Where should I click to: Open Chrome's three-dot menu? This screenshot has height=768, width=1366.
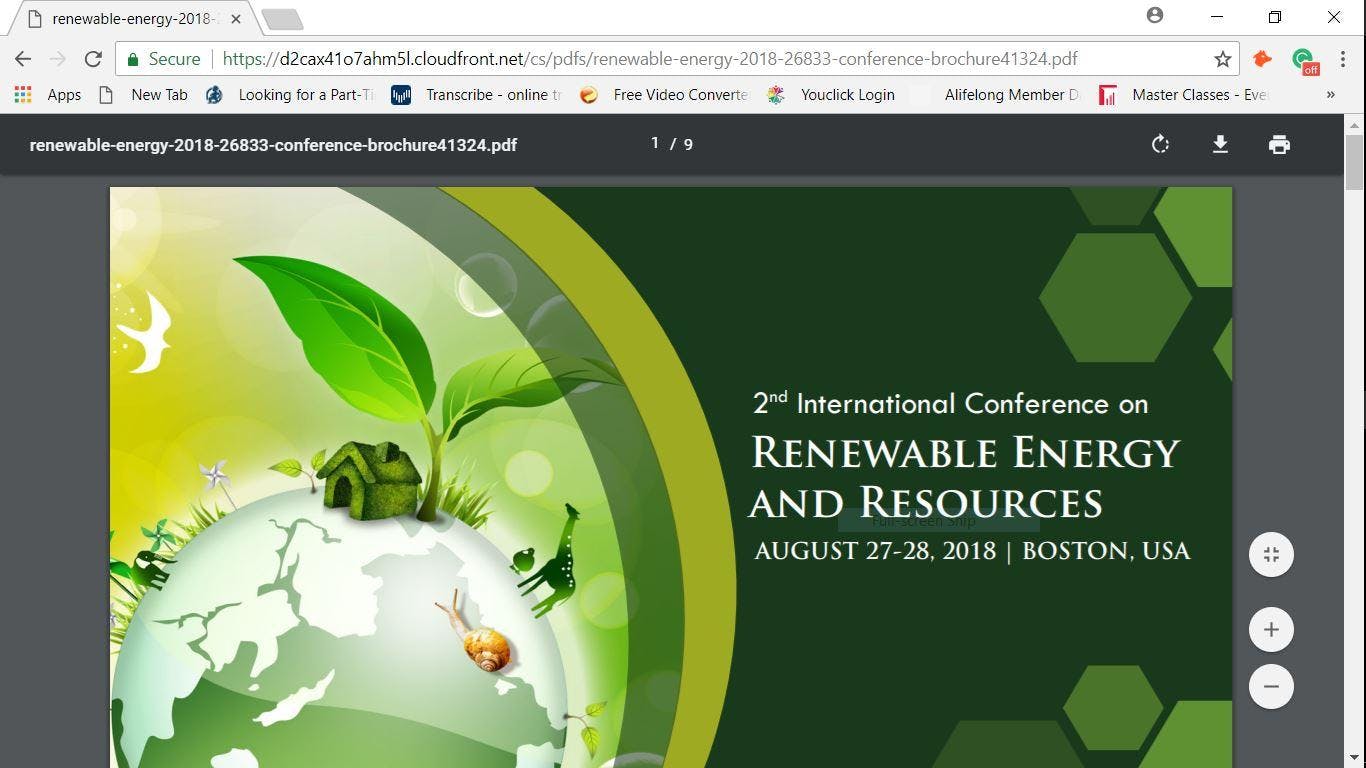tap(1343, 59)
